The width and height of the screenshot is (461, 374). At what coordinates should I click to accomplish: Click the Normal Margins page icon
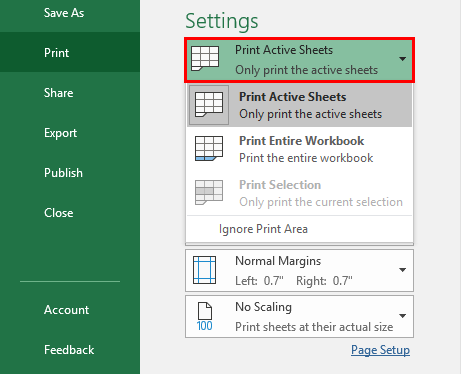(204, 270)
